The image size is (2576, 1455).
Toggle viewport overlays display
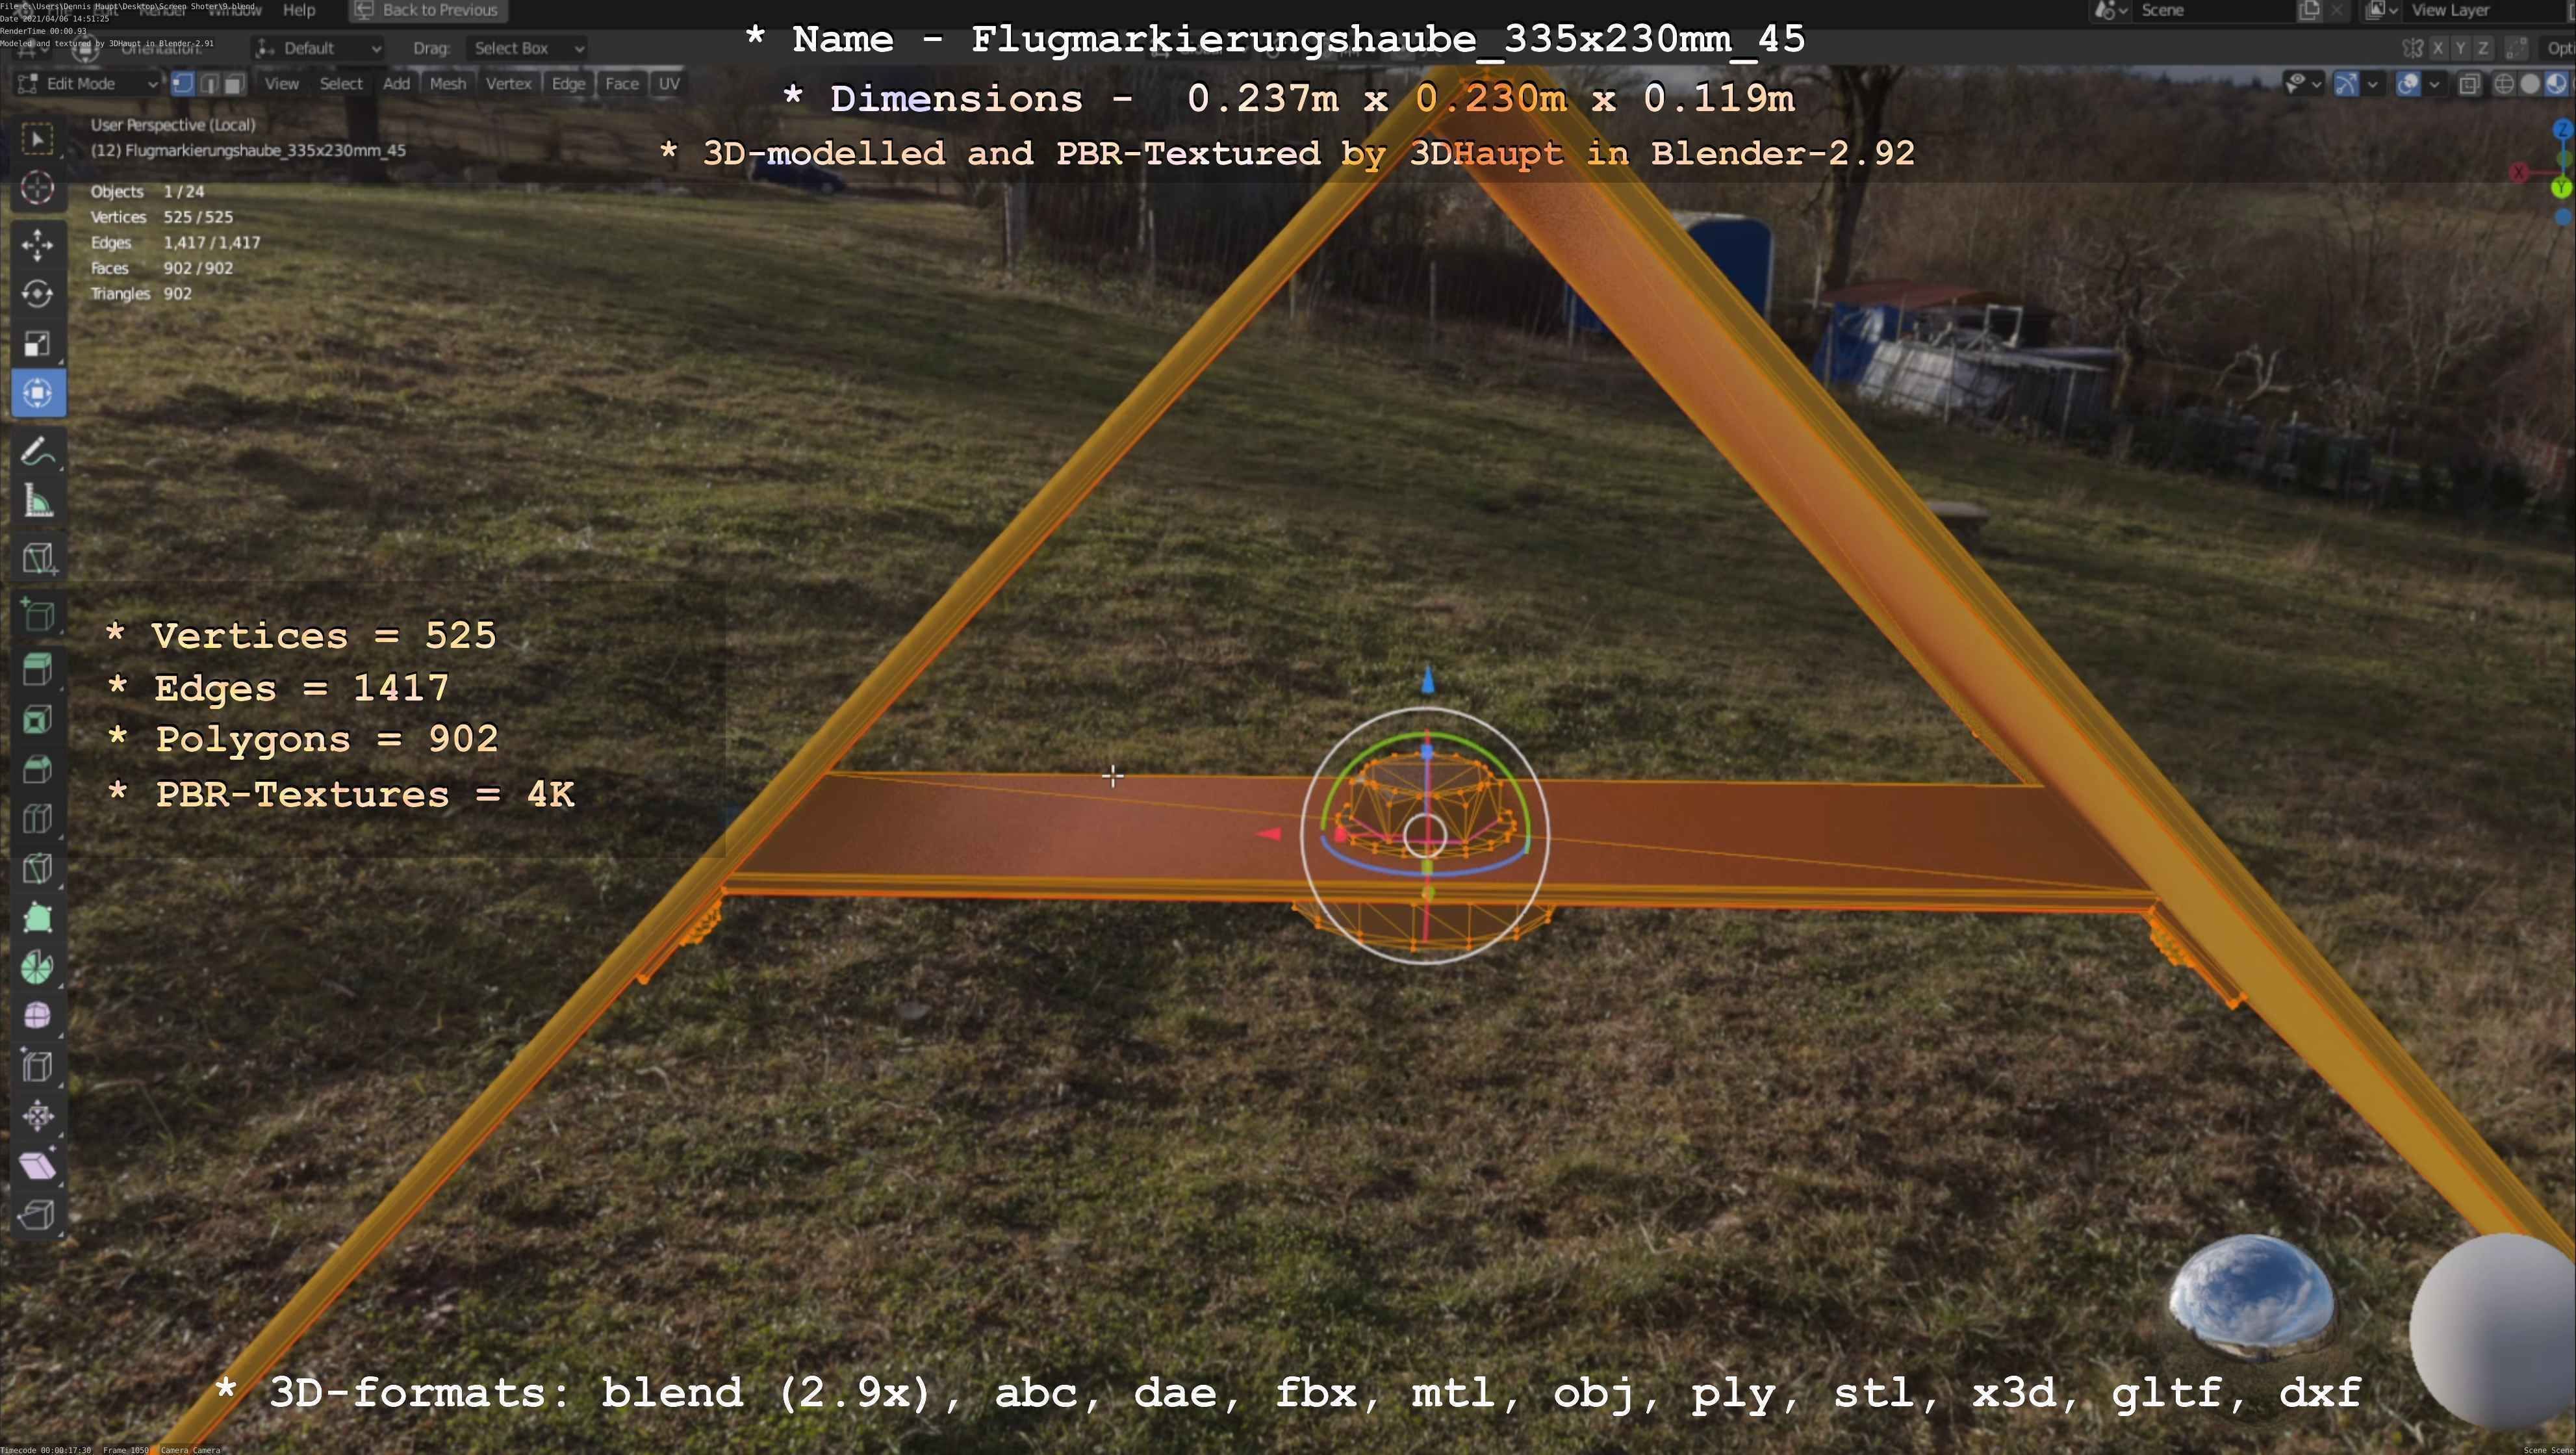click(x=2409, y=84)
